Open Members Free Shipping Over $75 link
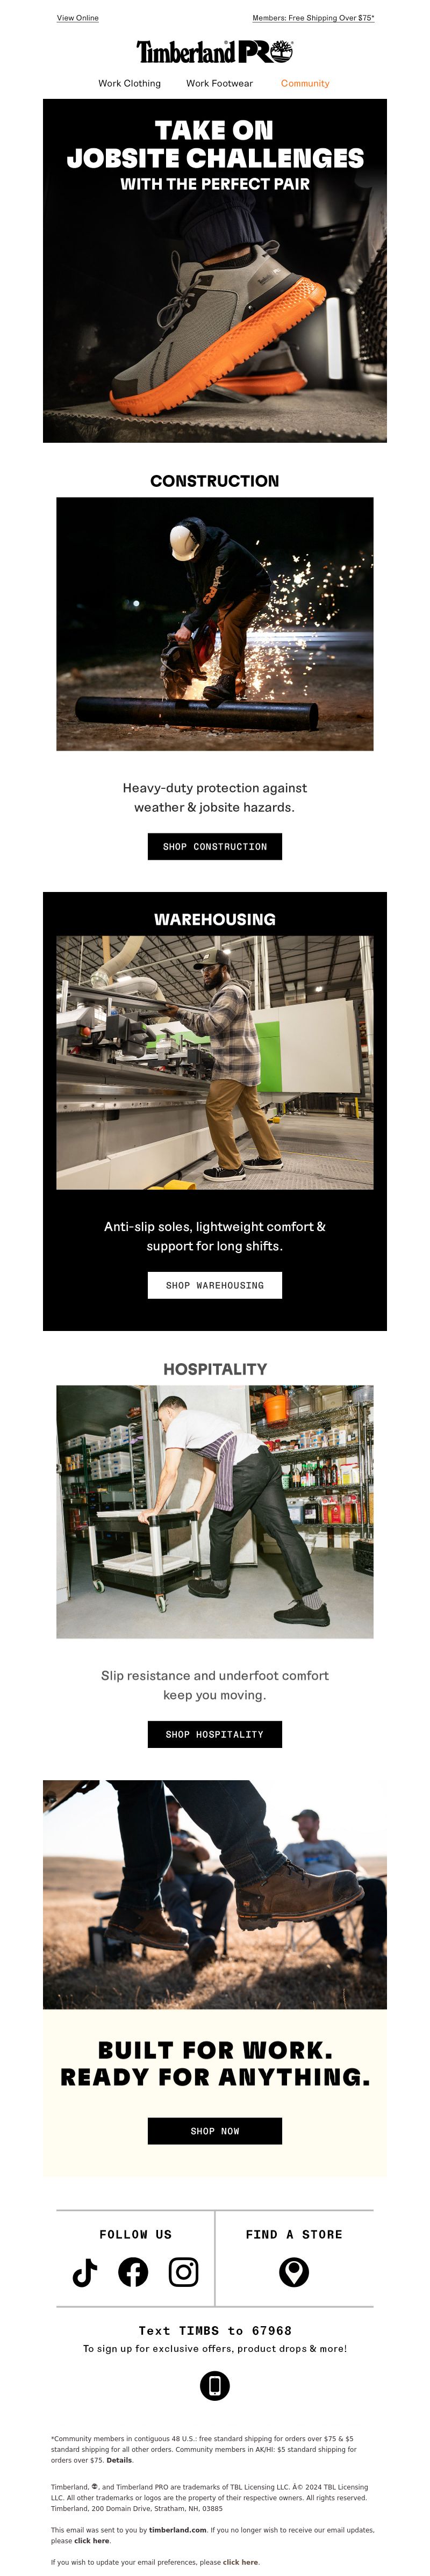 pyautogui.click(x=313, y=18)
